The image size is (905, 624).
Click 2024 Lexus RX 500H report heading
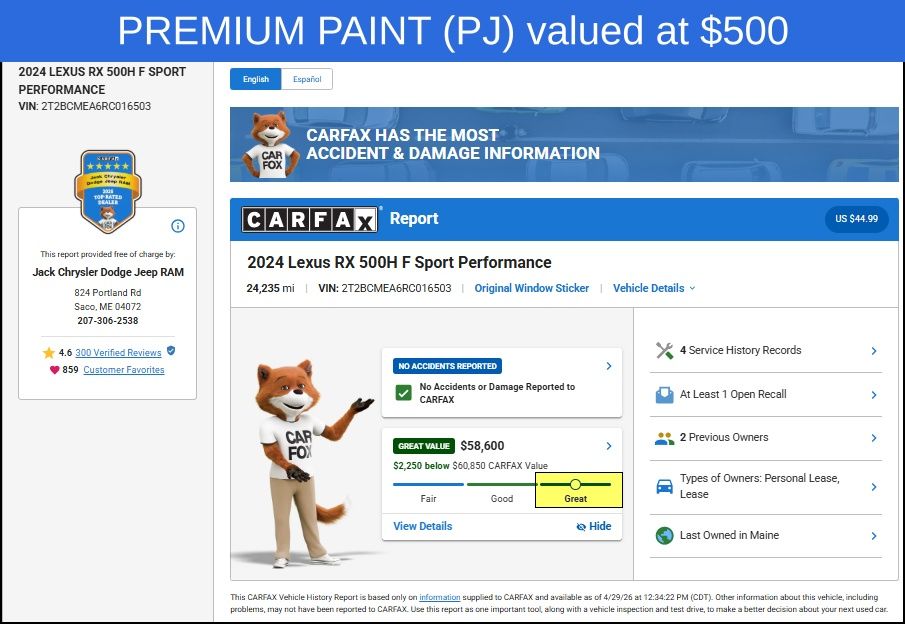point(399,263)
